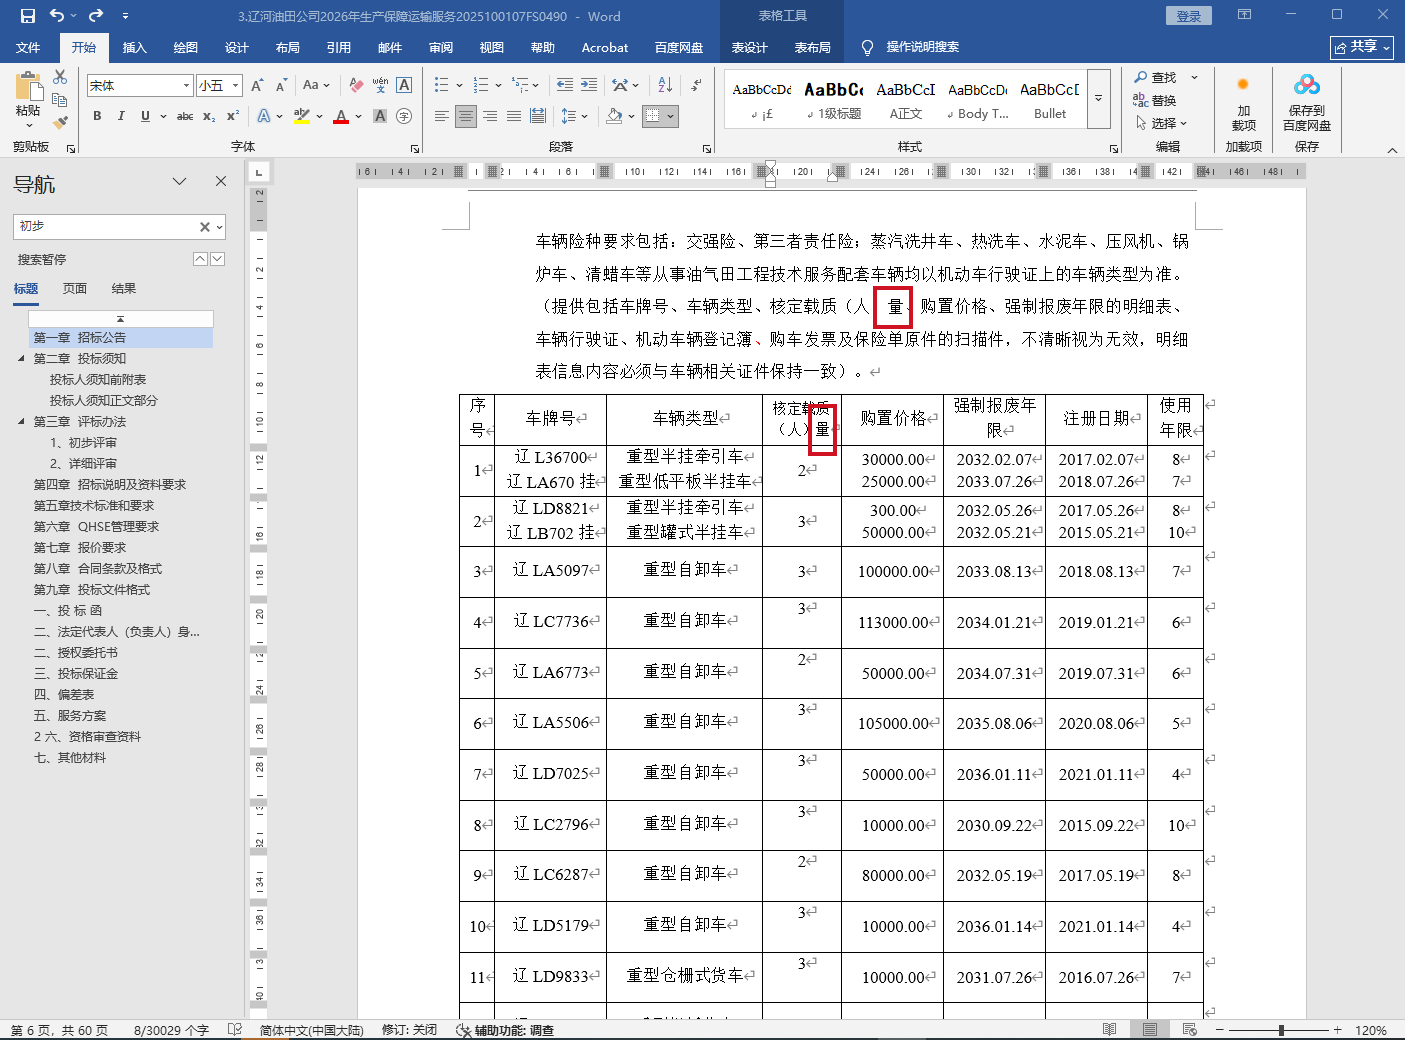Screen dimensions: 1405x1040
Task: Switch to 结果 (Results) tab in navigation pane
Action: click(124, 289)
